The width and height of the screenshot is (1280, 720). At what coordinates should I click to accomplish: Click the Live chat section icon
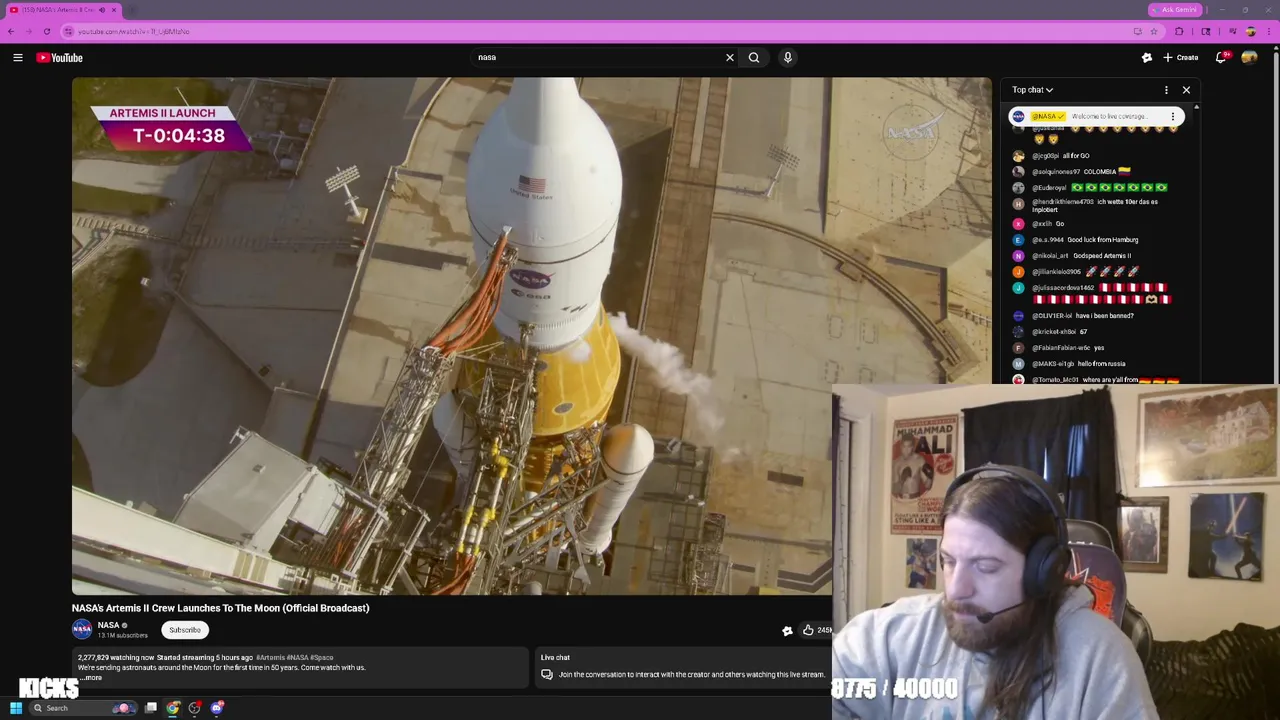pyautogui.click(x=547, y=675)
